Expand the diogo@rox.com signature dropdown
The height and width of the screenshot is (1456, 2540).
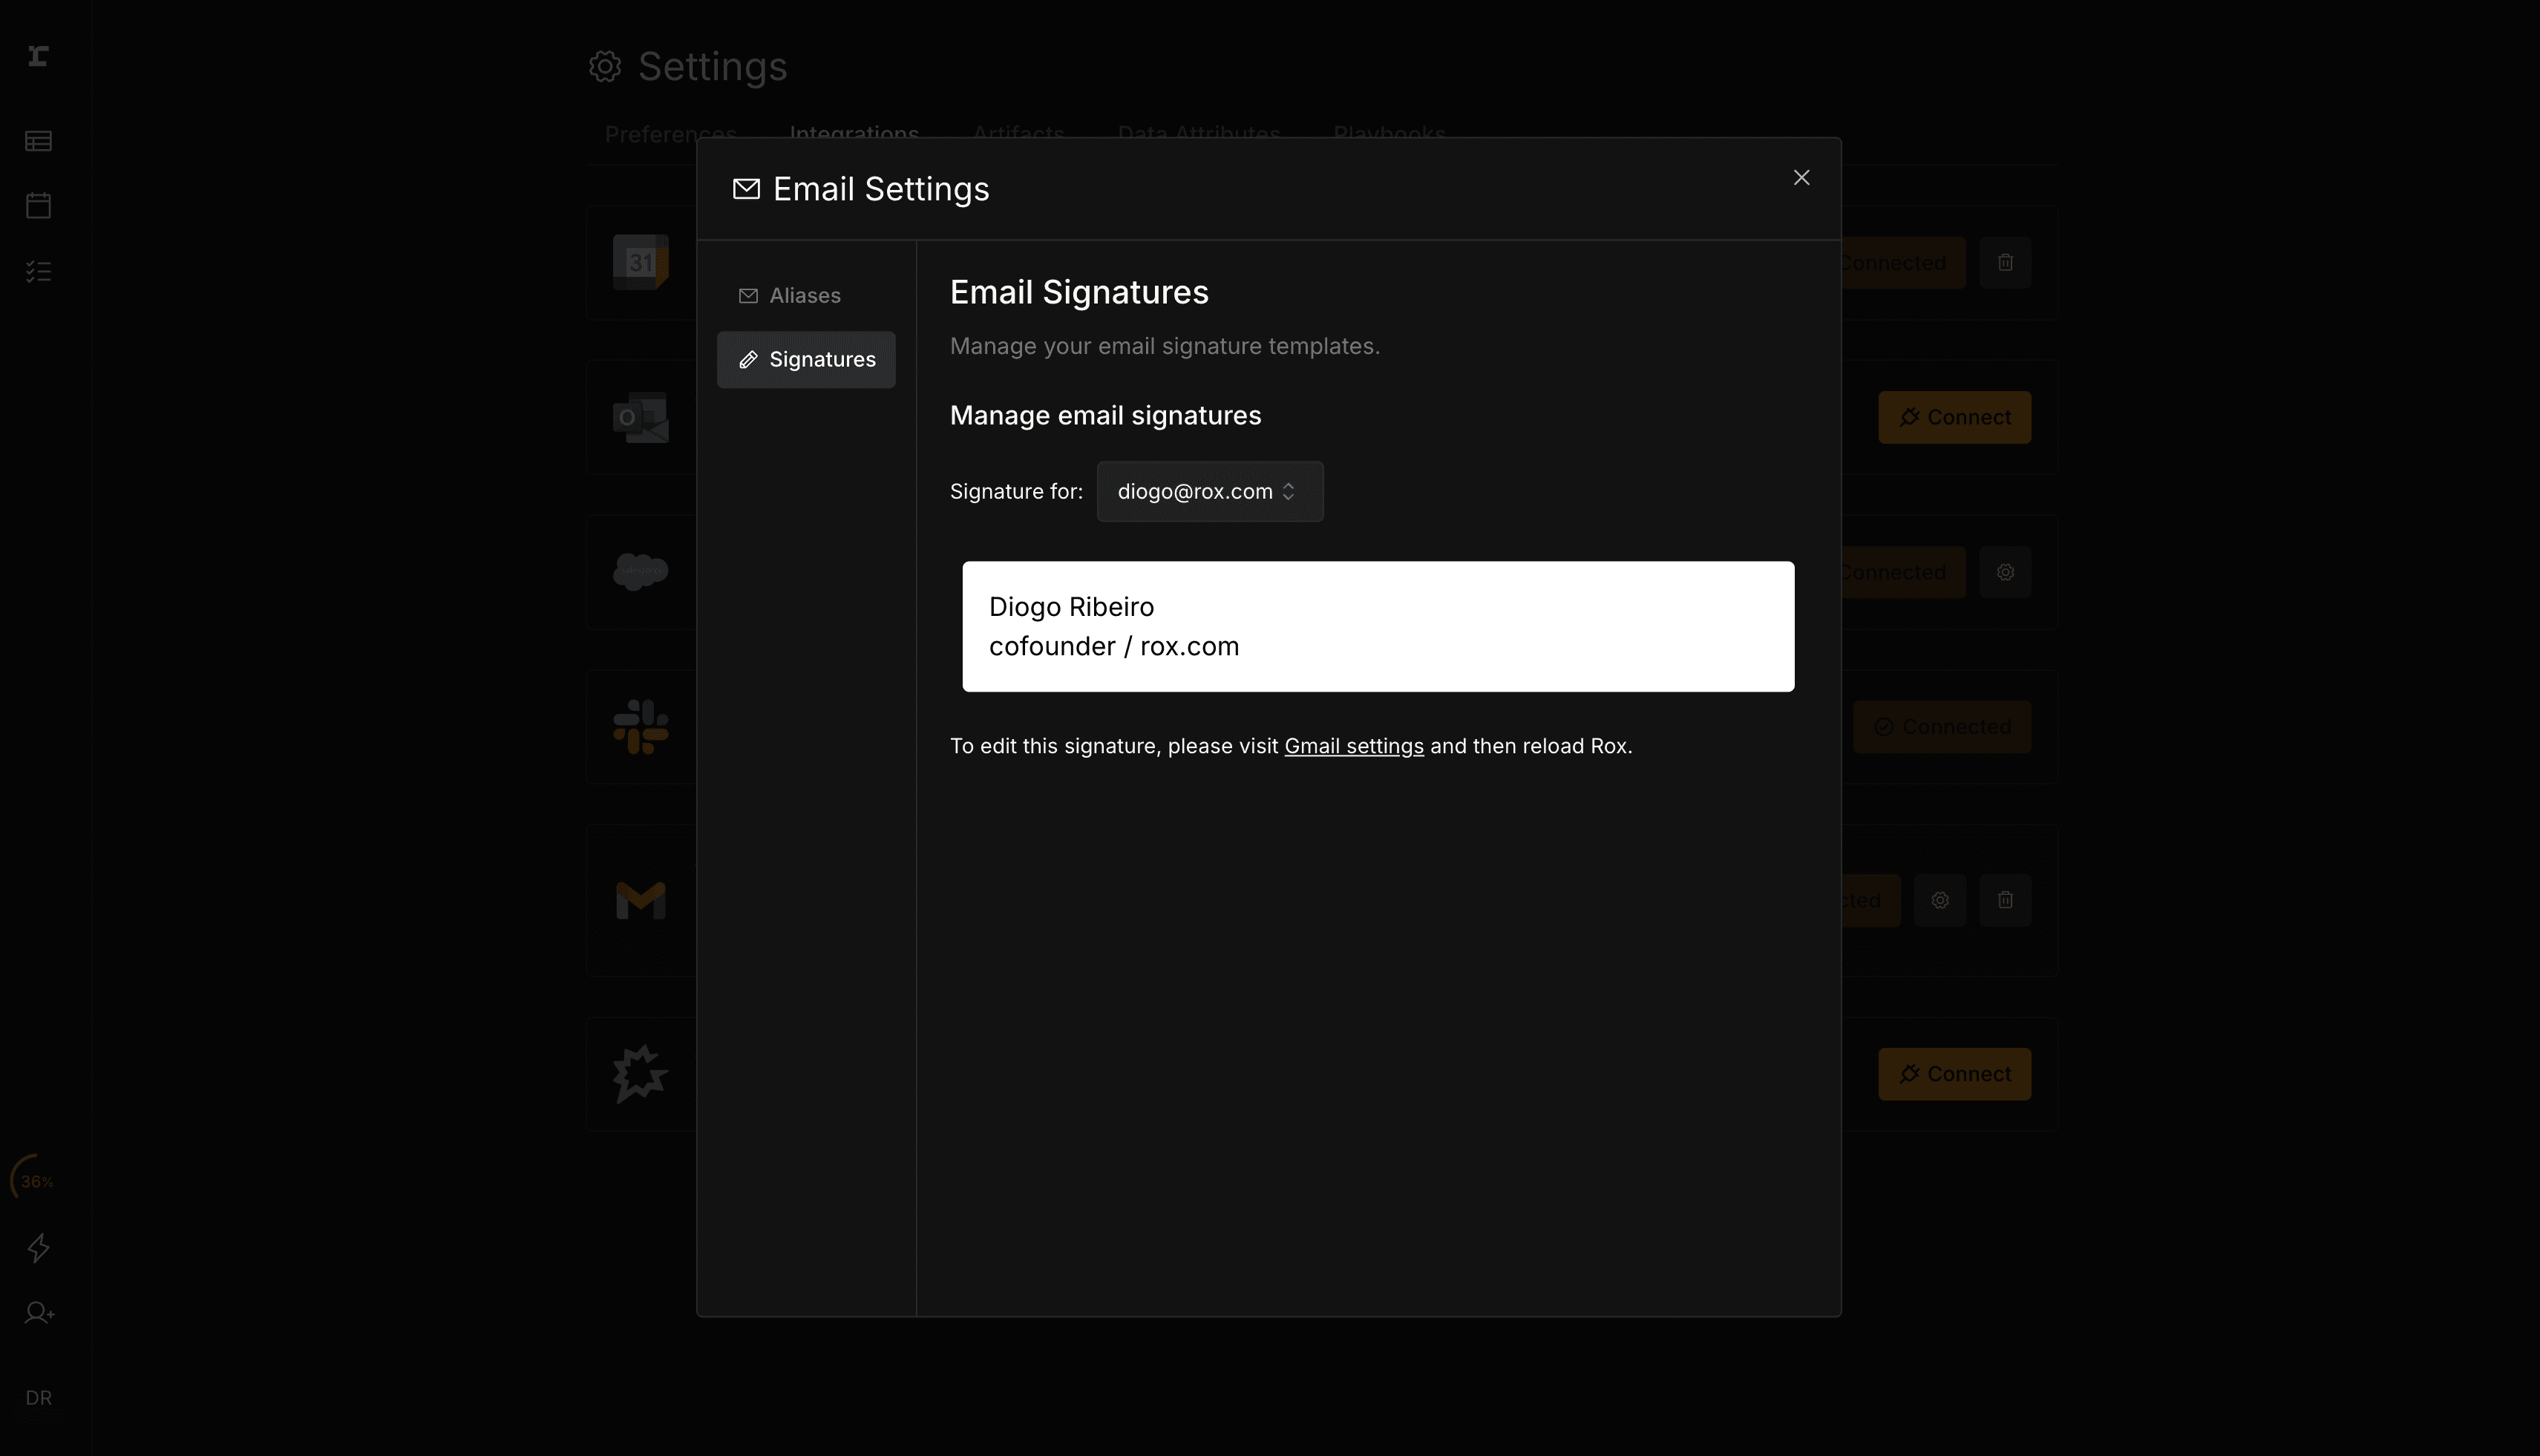click(x=1209, y=491)
